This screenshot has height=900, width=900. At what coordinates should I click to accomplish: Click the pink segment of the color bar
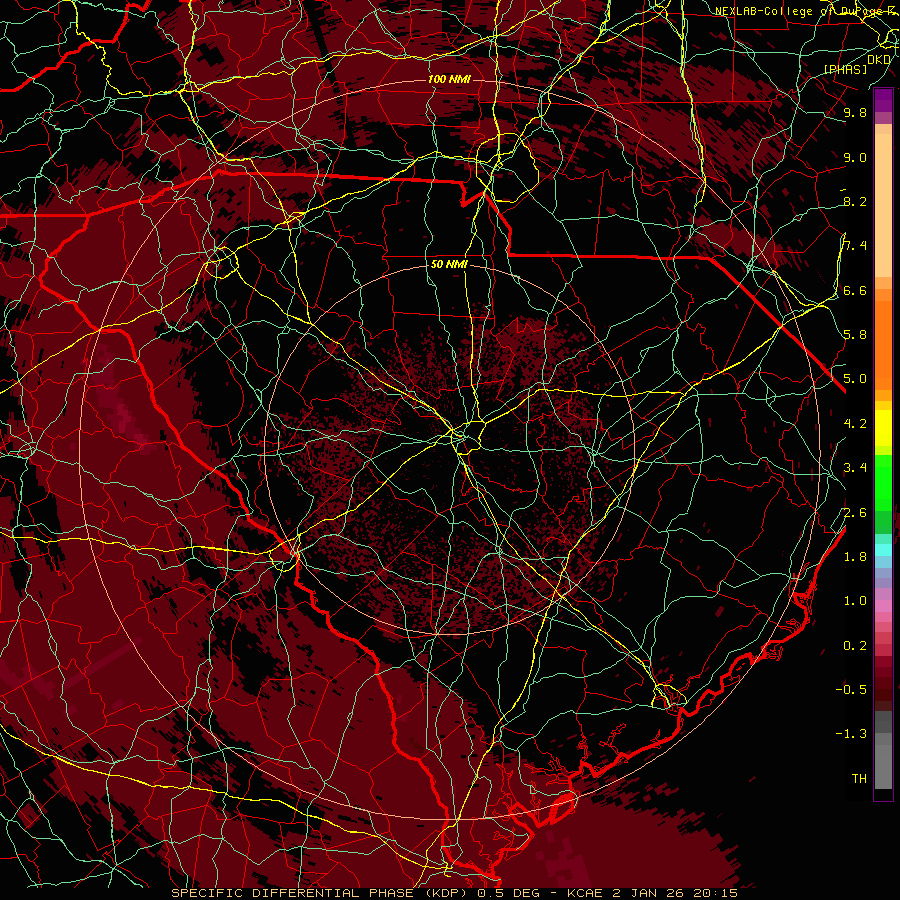pyautogui.click(x=883, y=606)
